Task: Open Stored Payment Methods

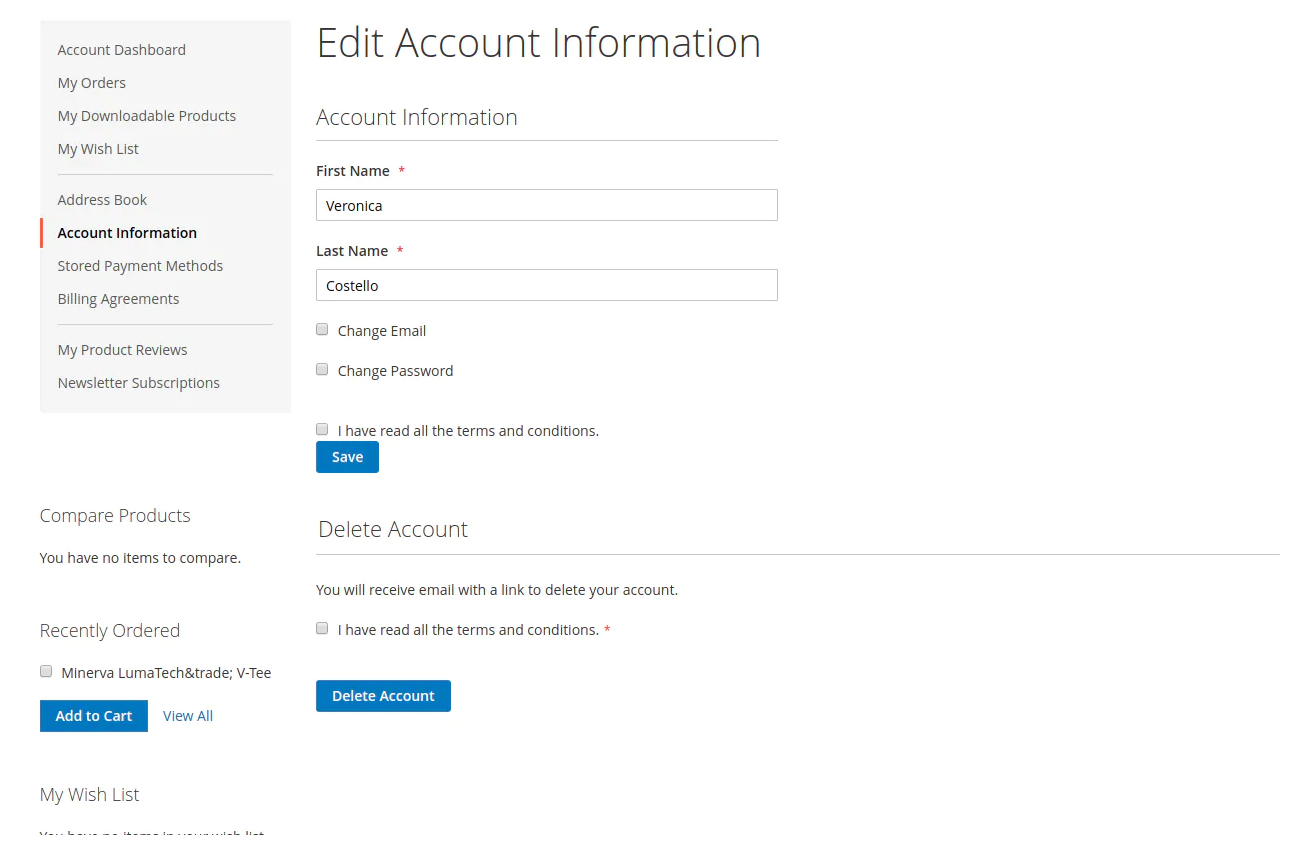Action: coord(140,265)
